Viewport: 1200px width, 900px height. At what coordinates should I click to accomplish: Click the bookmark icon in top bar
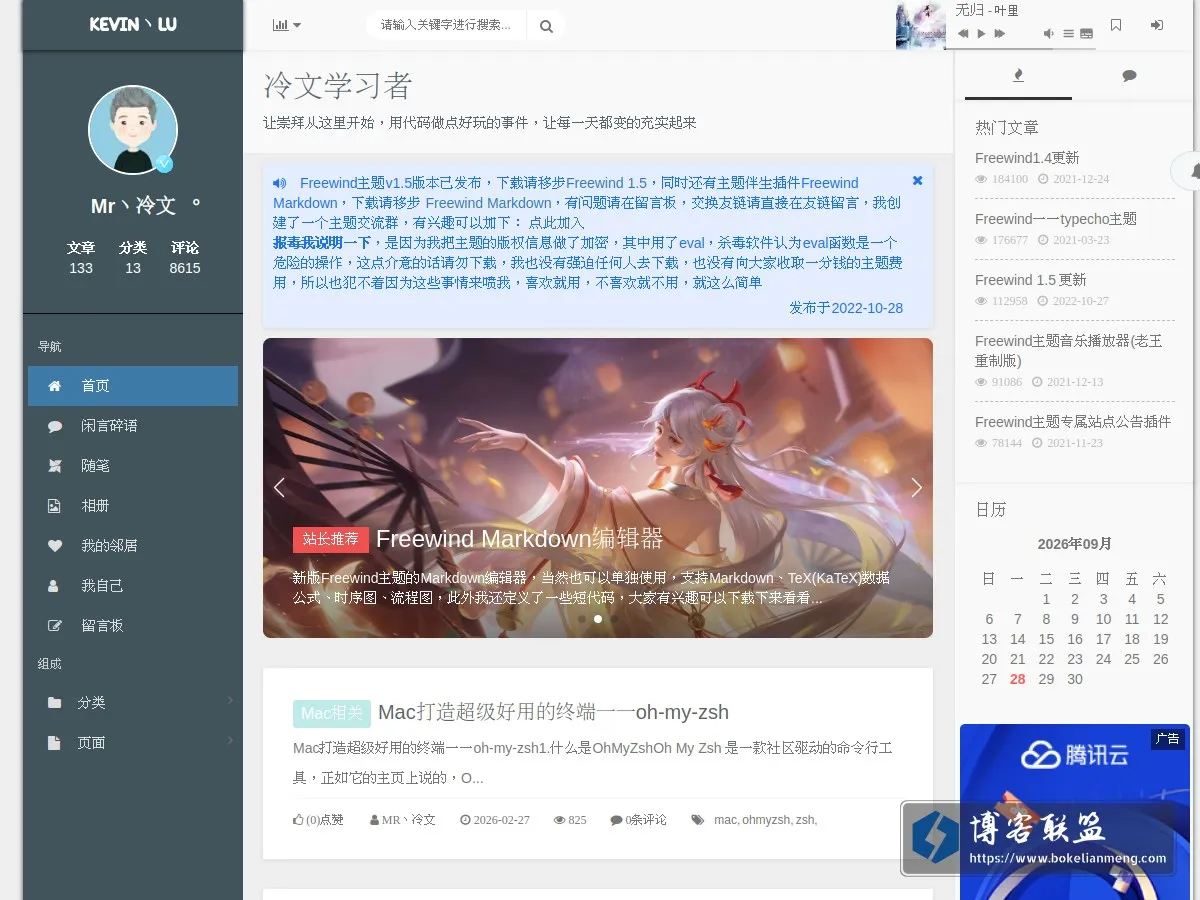pos(1116,25)
